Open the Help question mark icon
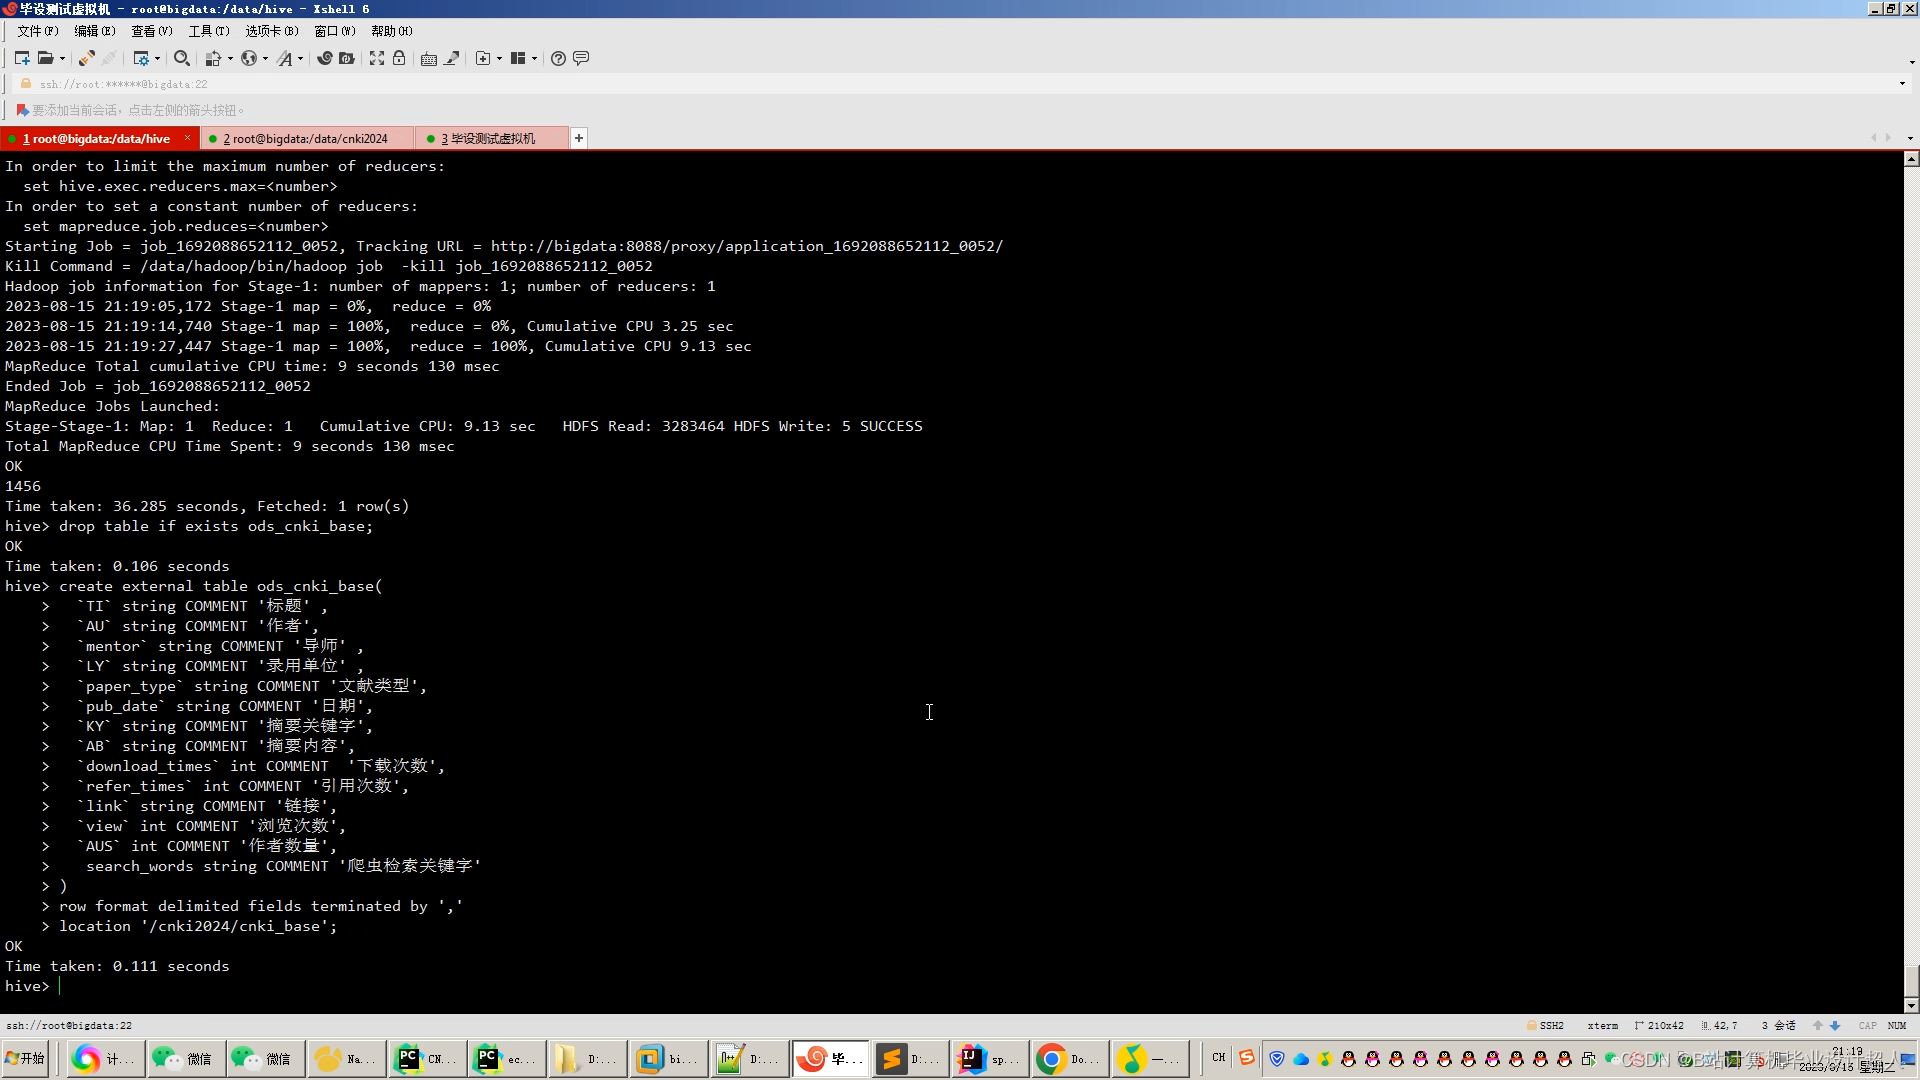1920x1080 pixels. click(558, 58)
